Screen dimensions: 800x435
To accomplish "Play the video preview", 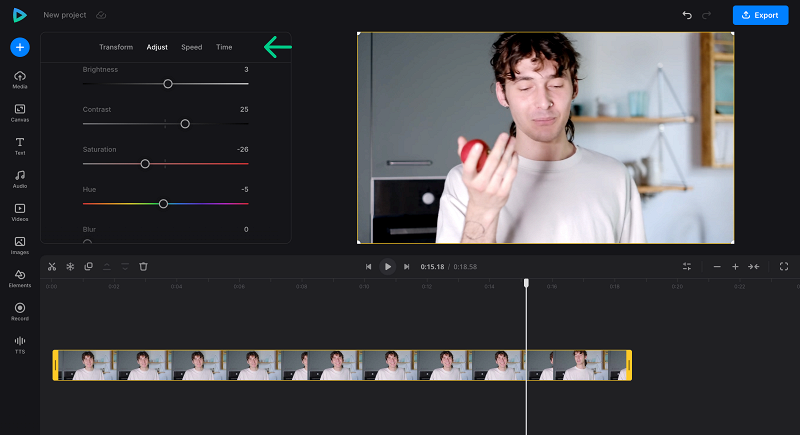I will point(388,267).
